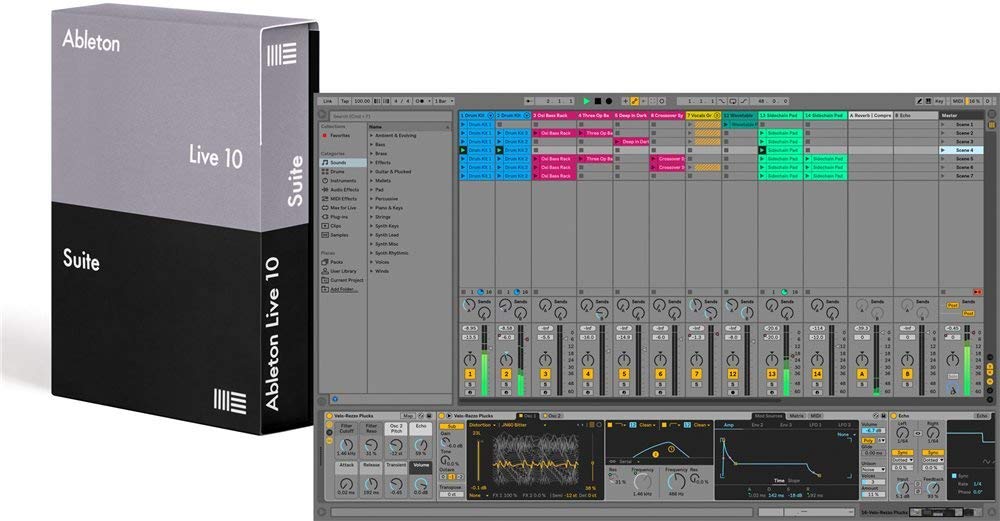Click the browser search field
The height and width of the screenshot is (521, 1000).
390,117
